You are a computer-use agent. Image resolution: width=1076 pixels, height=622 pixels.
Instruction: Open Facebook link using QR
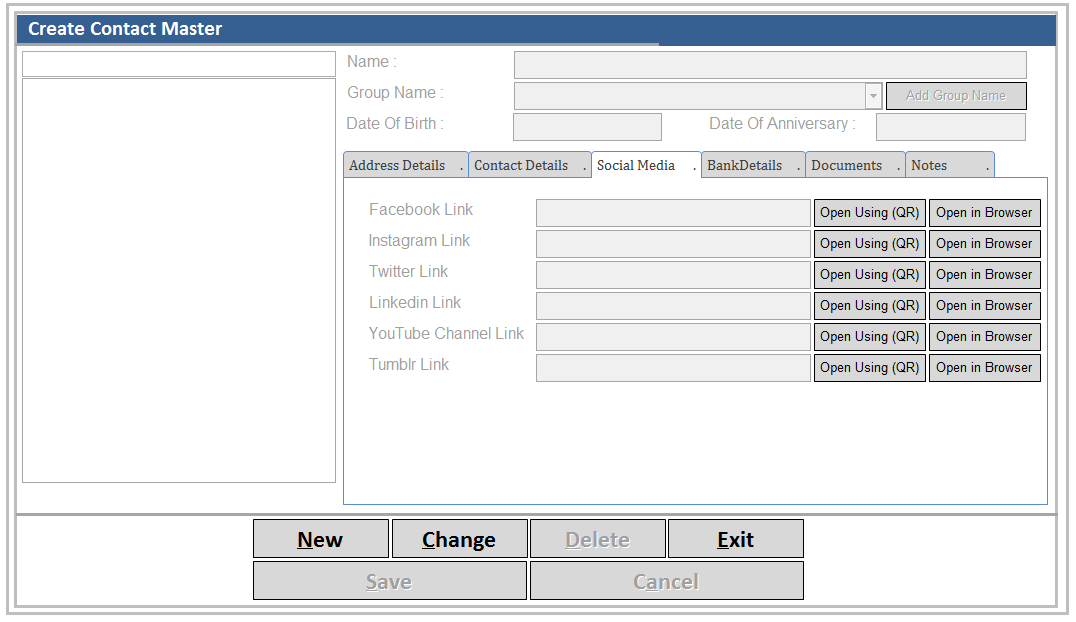pos(869,213)
